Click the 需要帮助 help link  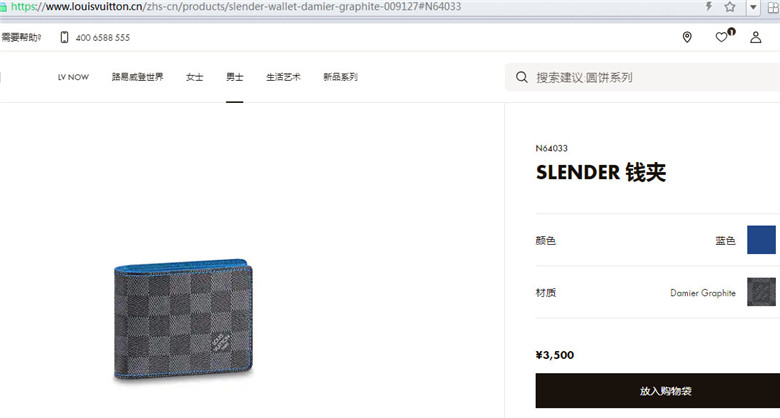(x=21, y=37)
